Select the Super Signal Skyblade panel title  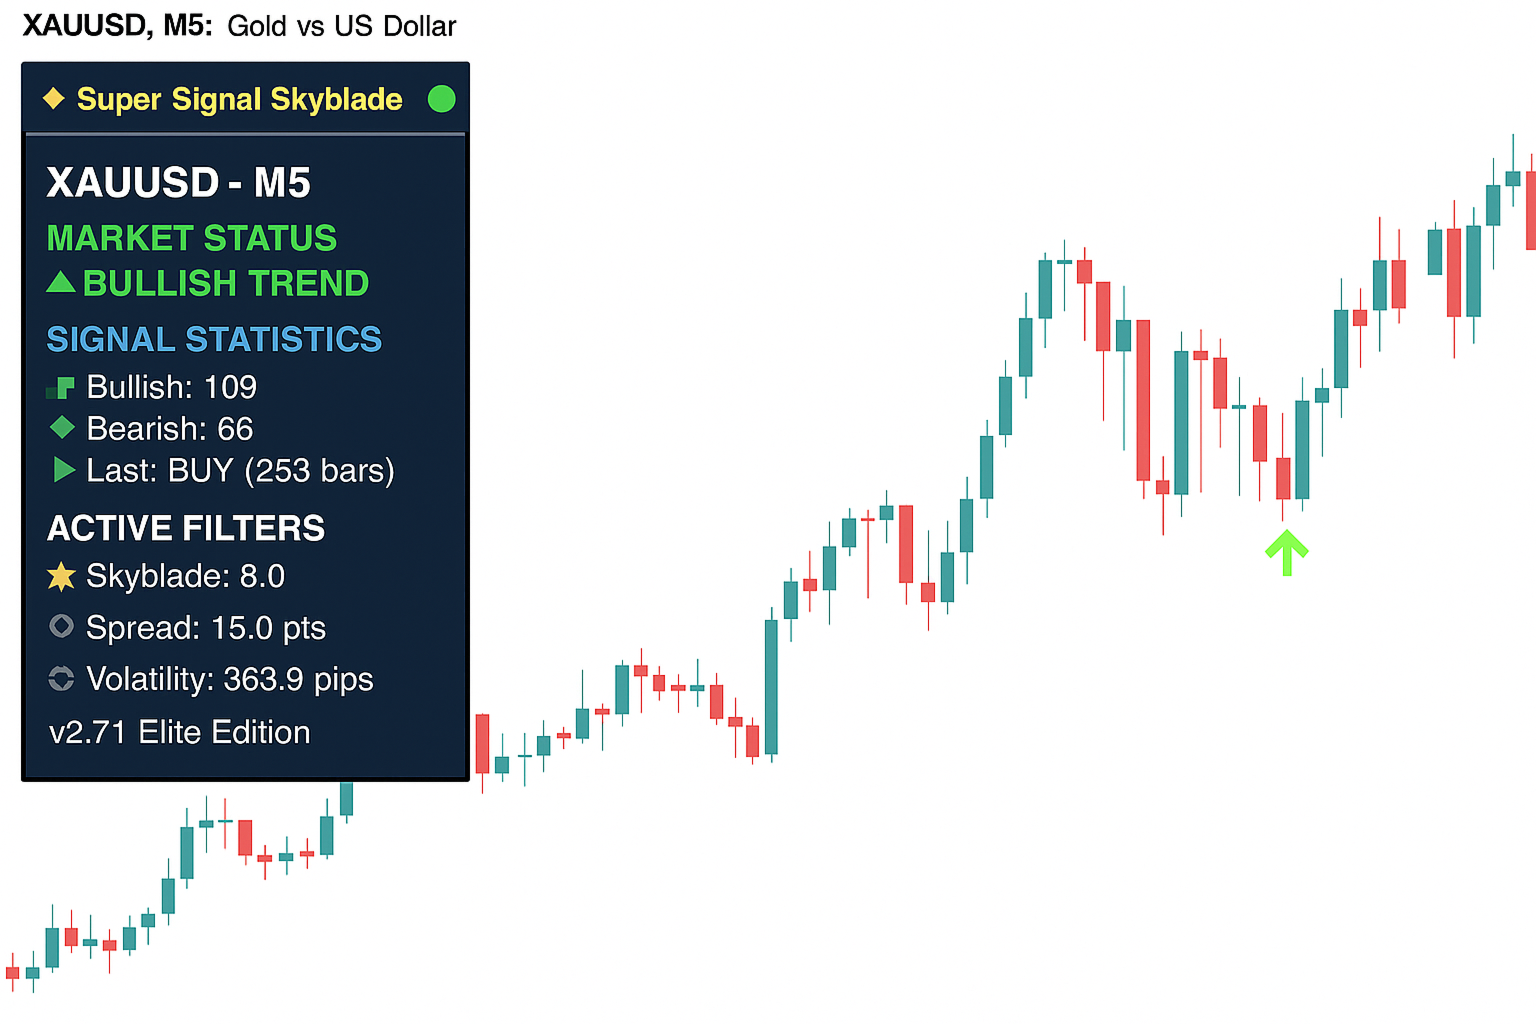point(239,99)
